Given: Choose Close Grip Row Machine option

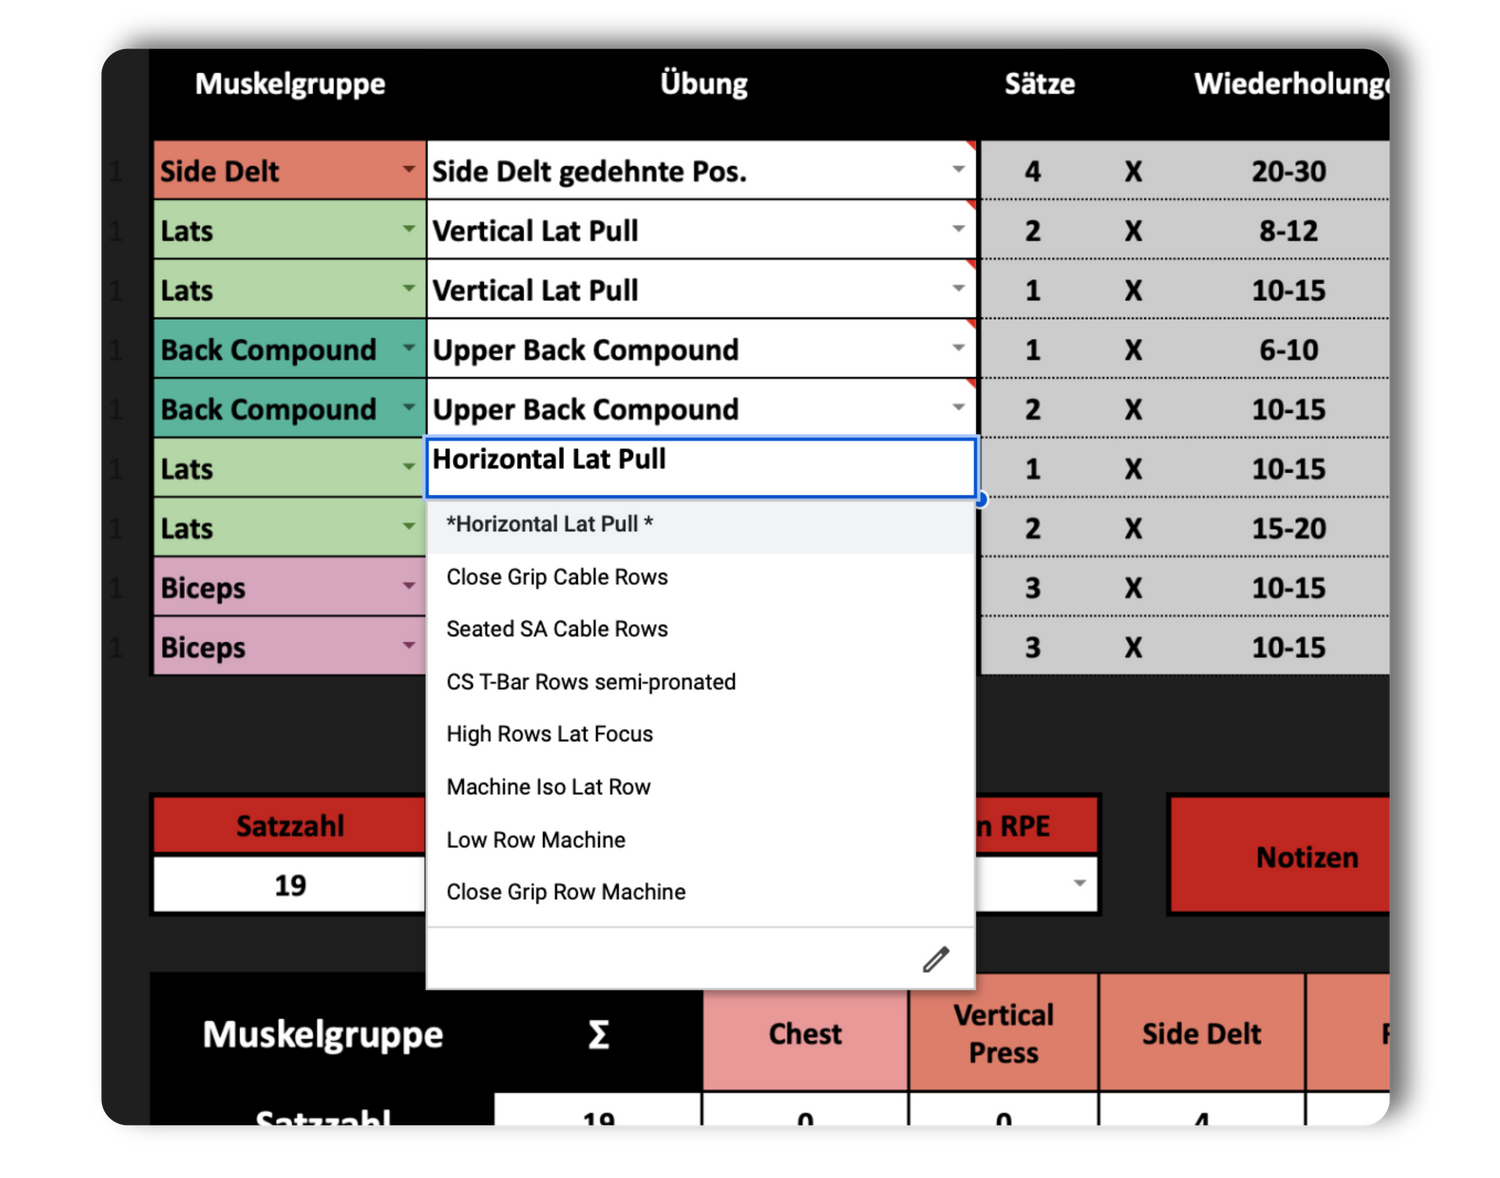Looking at the screenshot, I should [x=566, y=892].
